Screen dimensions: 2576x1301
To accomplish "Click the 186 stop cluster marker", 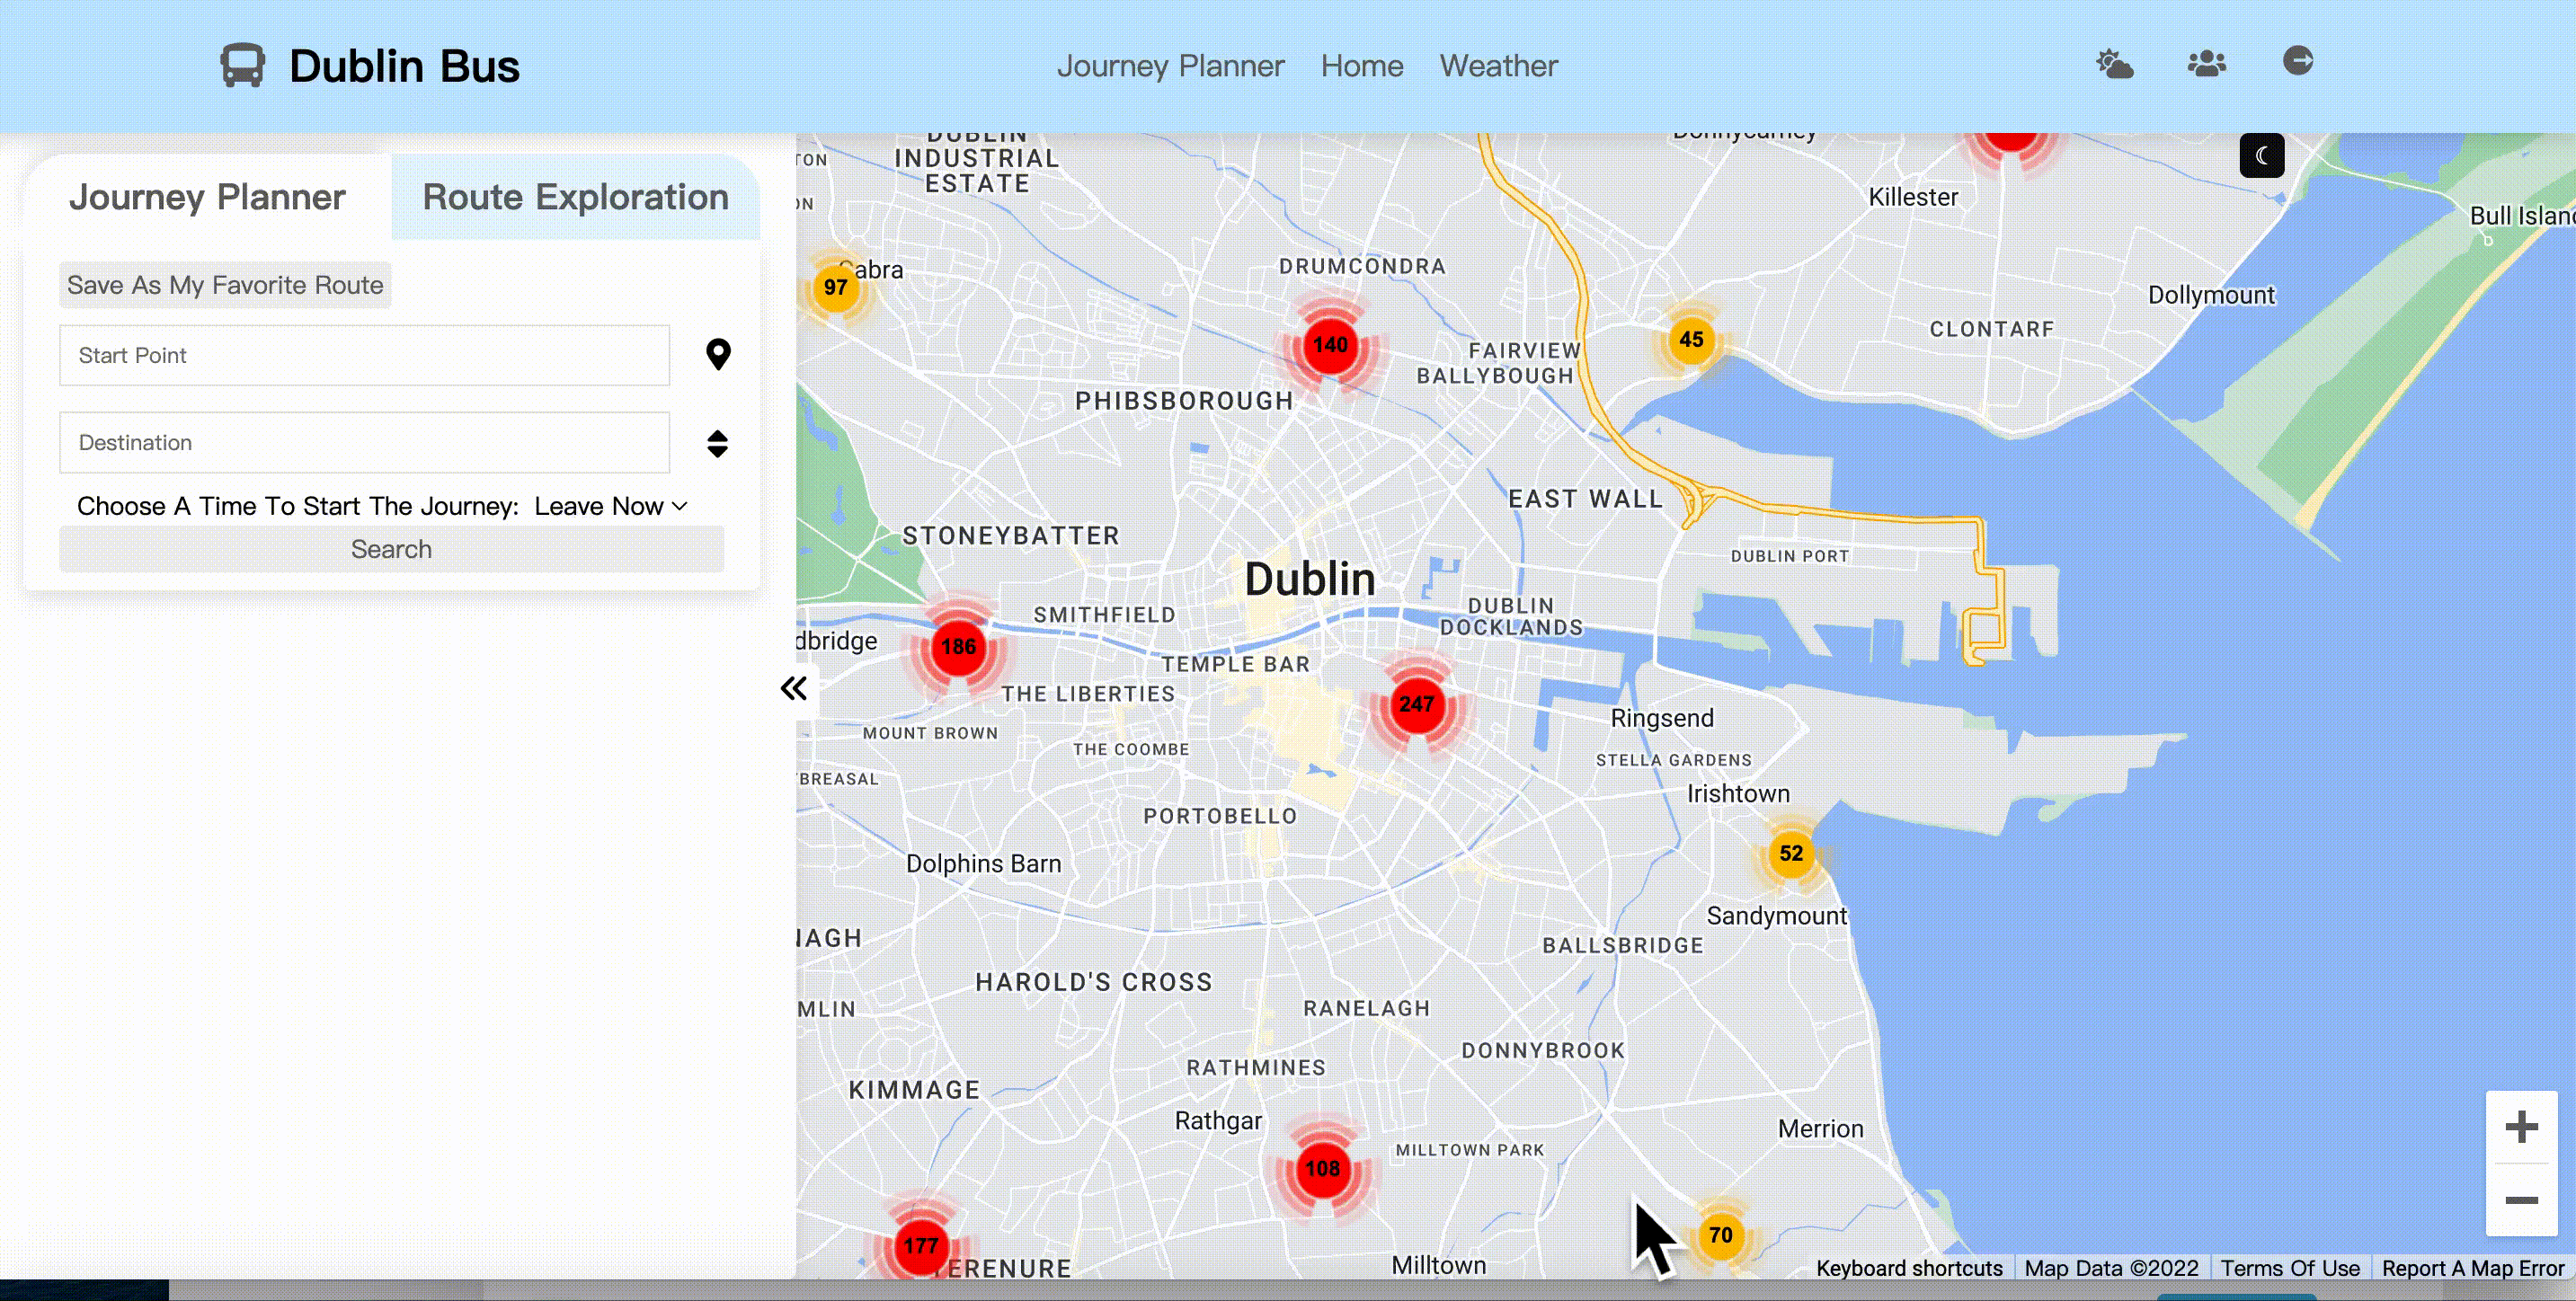I will point(957,647).
